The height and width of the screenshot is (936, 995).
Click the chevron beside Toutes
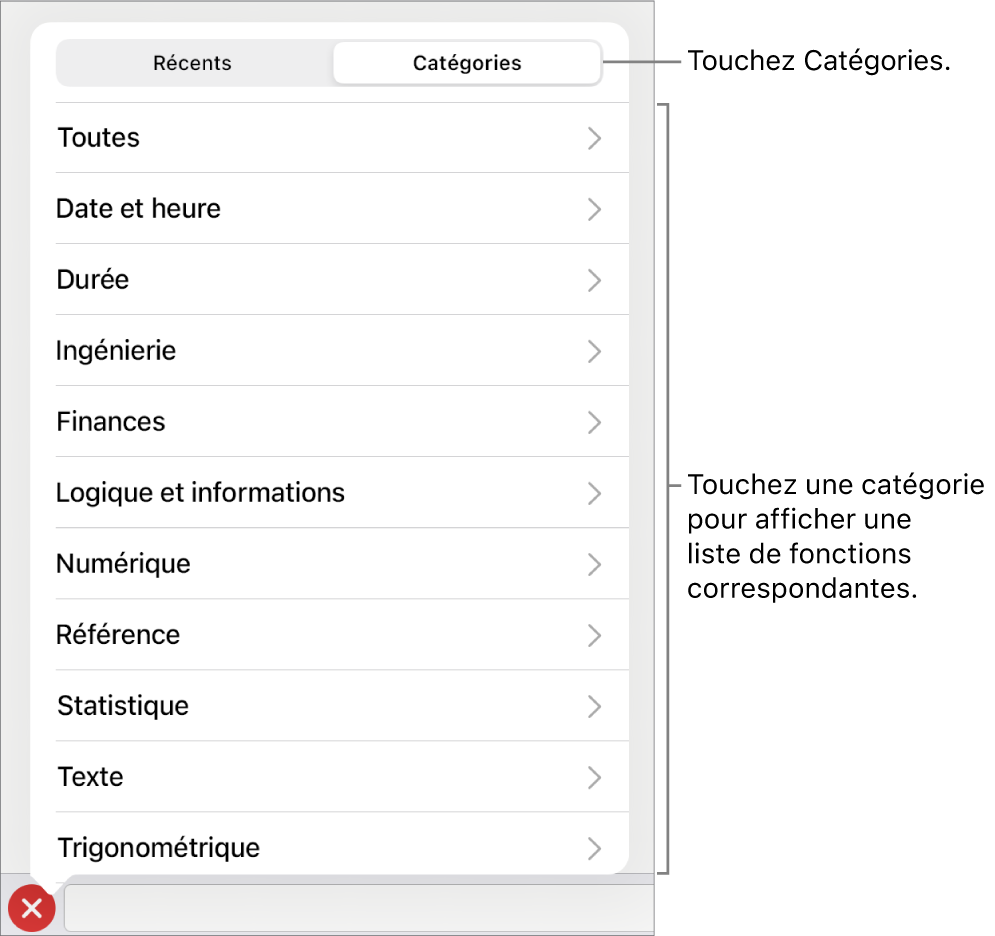[594, 138]
